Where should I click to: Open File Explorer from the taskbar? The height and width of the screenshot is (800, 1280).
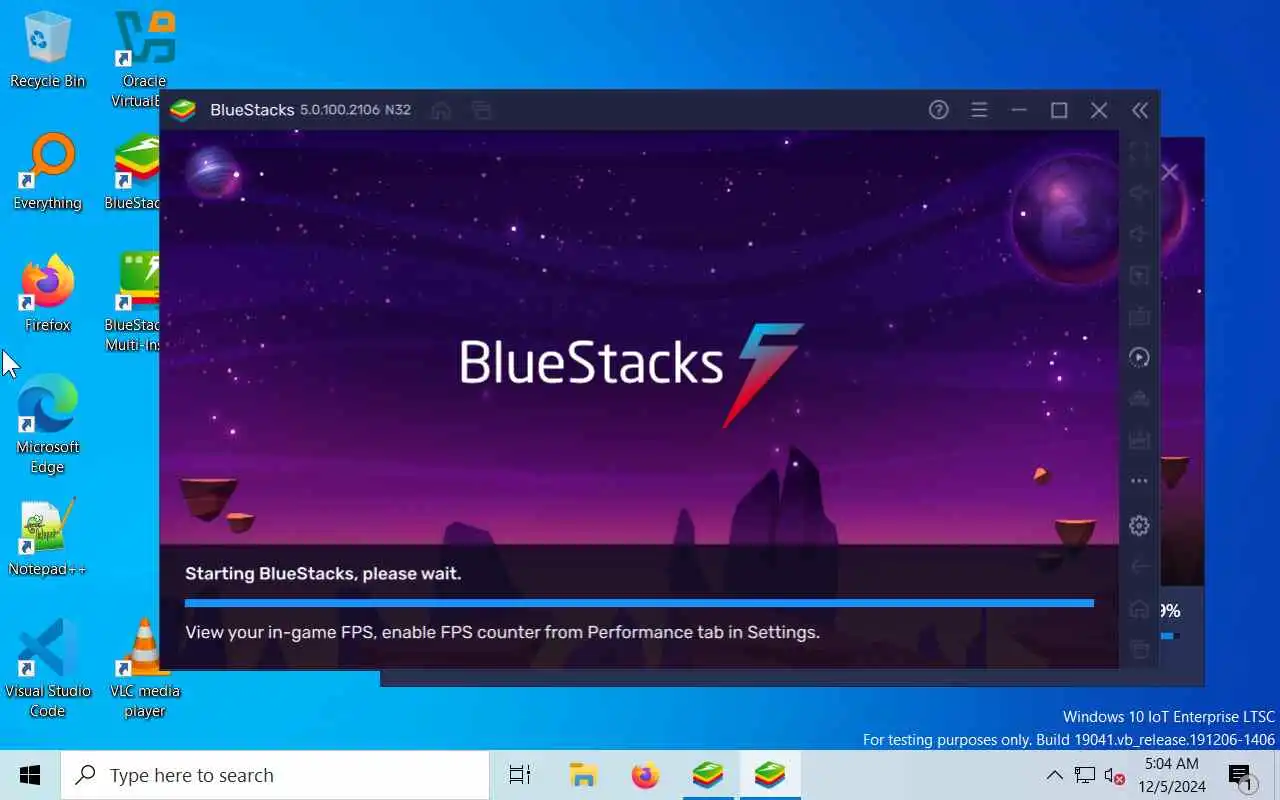click(583, 775)
